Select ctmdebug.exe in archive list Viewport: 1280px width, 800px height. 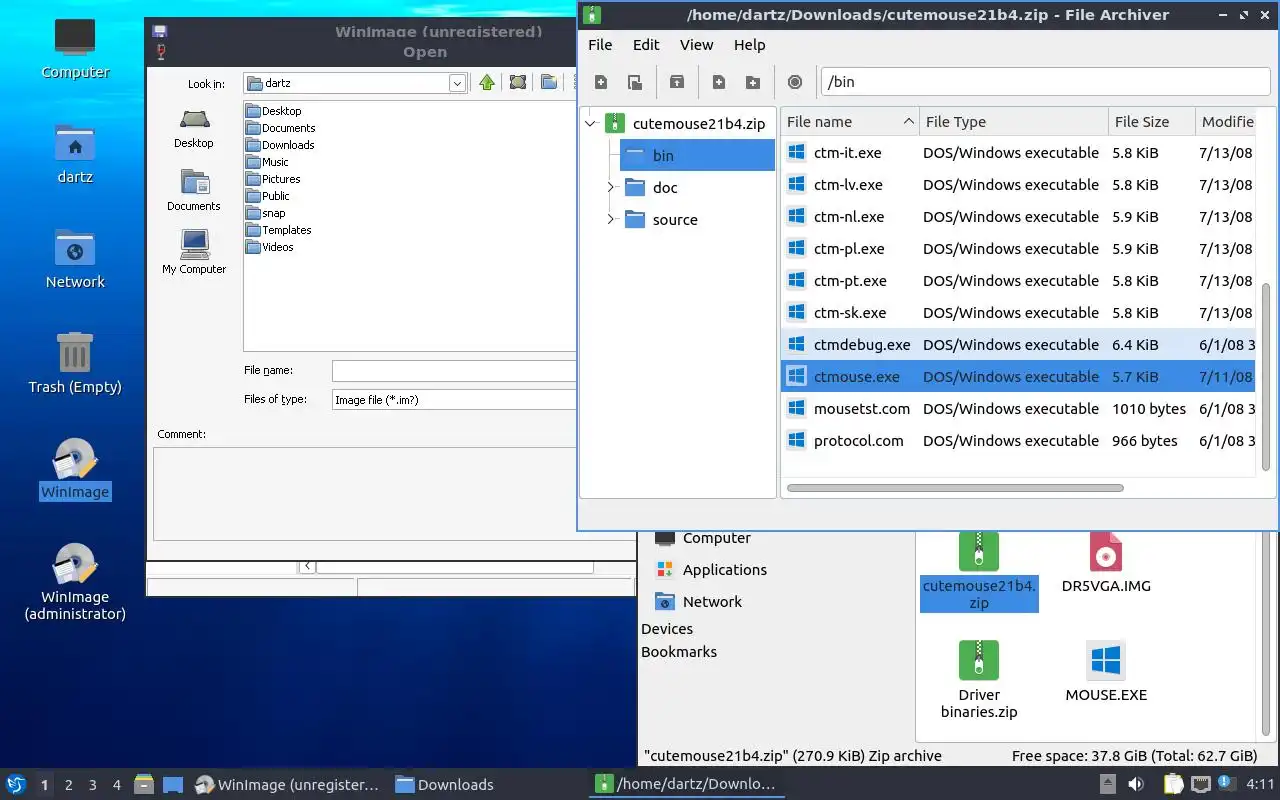coord(1018,345)
